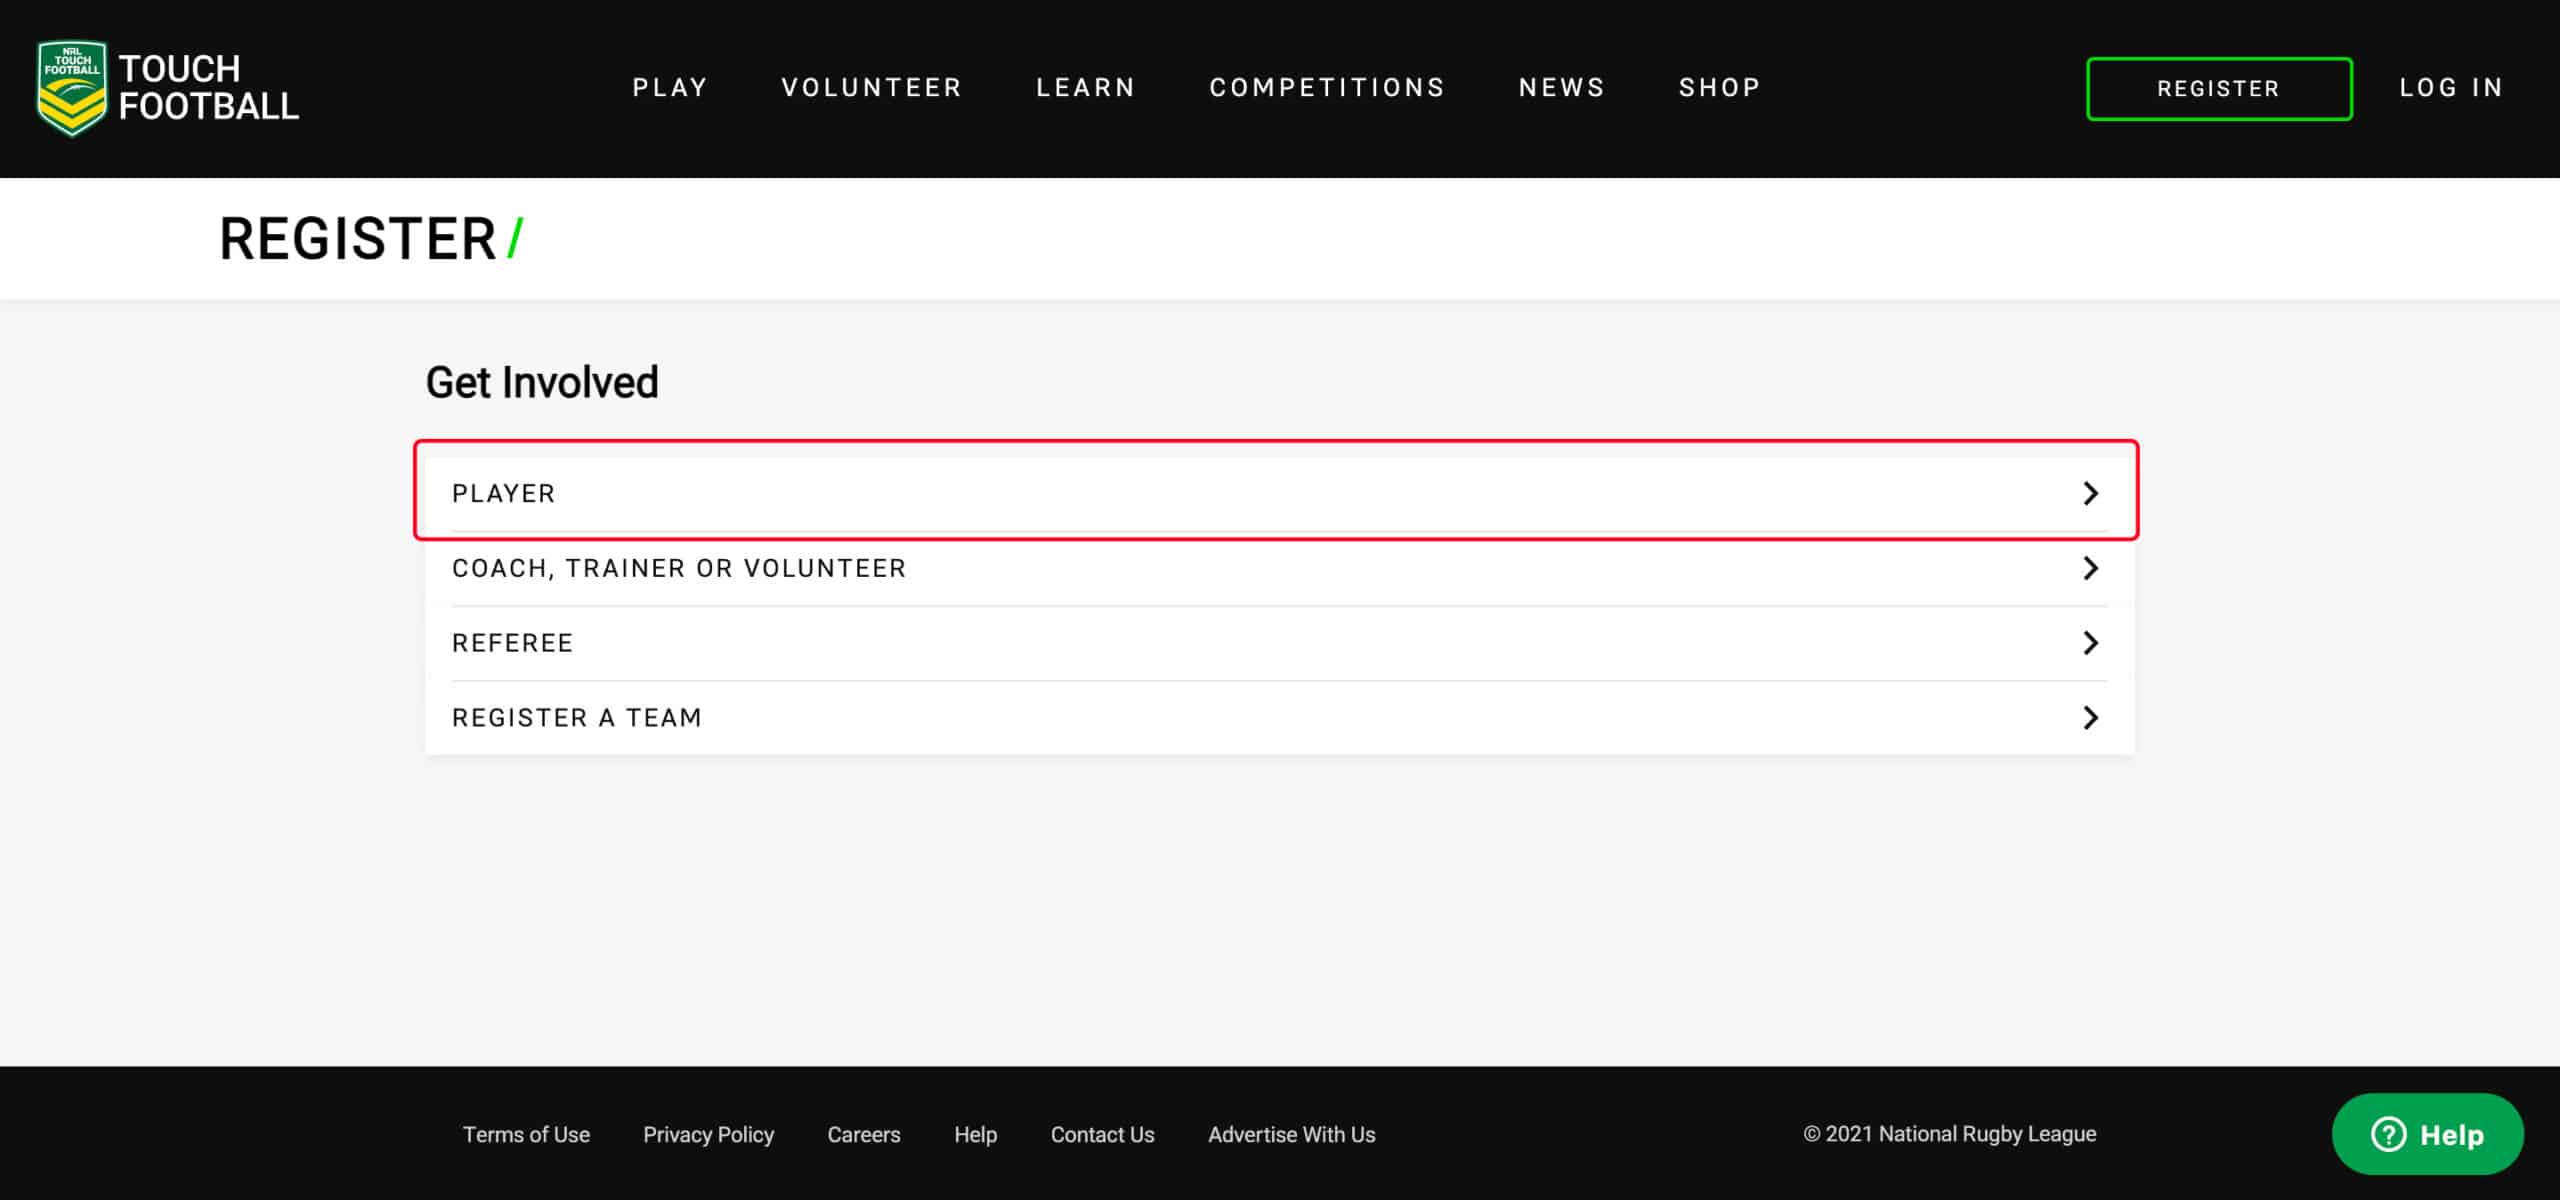This screenshot has width=2560, height=1200.
Task: Open the Referee registration row
Action: (1279, 643)
